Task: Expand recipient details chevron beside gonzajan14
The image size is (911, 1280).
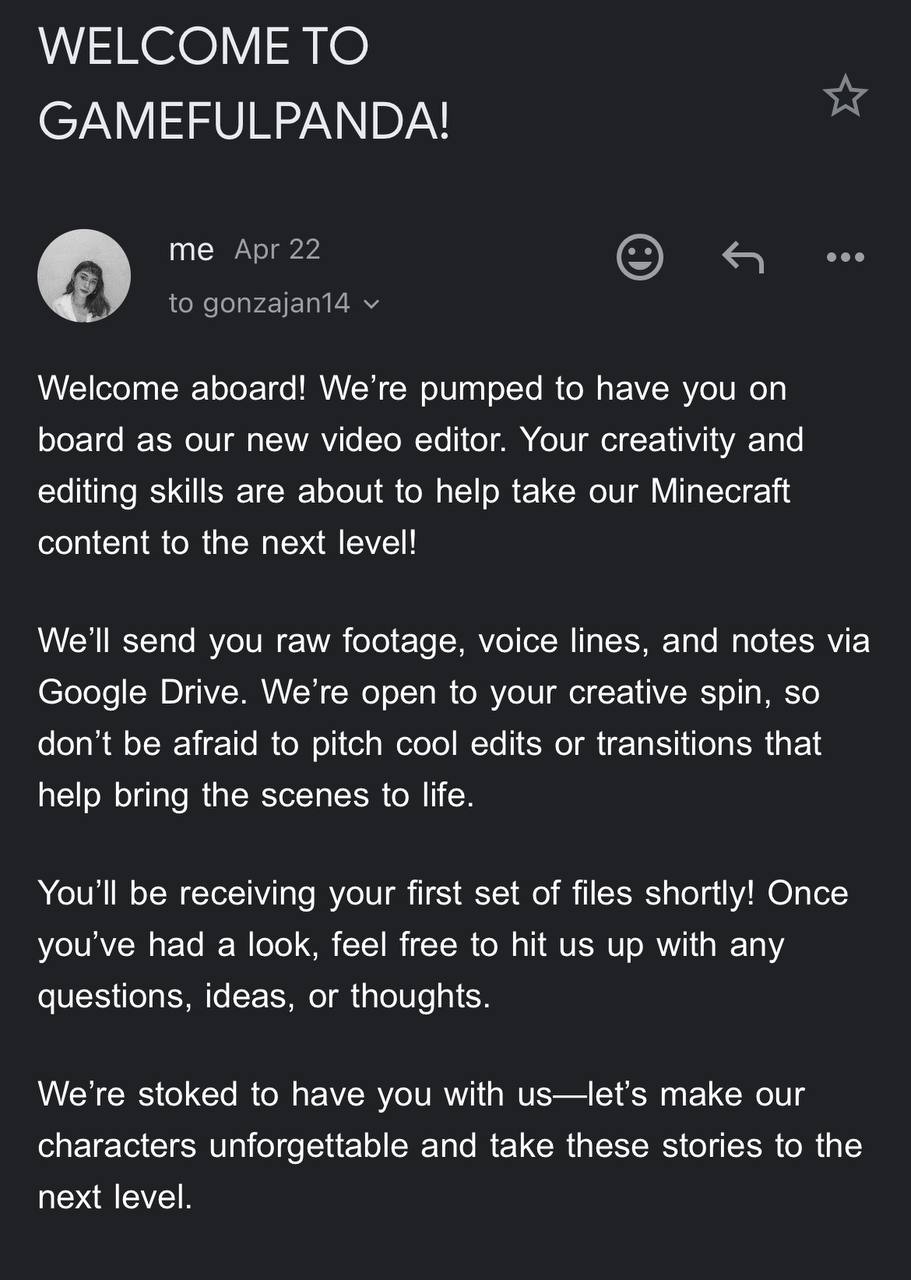Action: (371, 304)
